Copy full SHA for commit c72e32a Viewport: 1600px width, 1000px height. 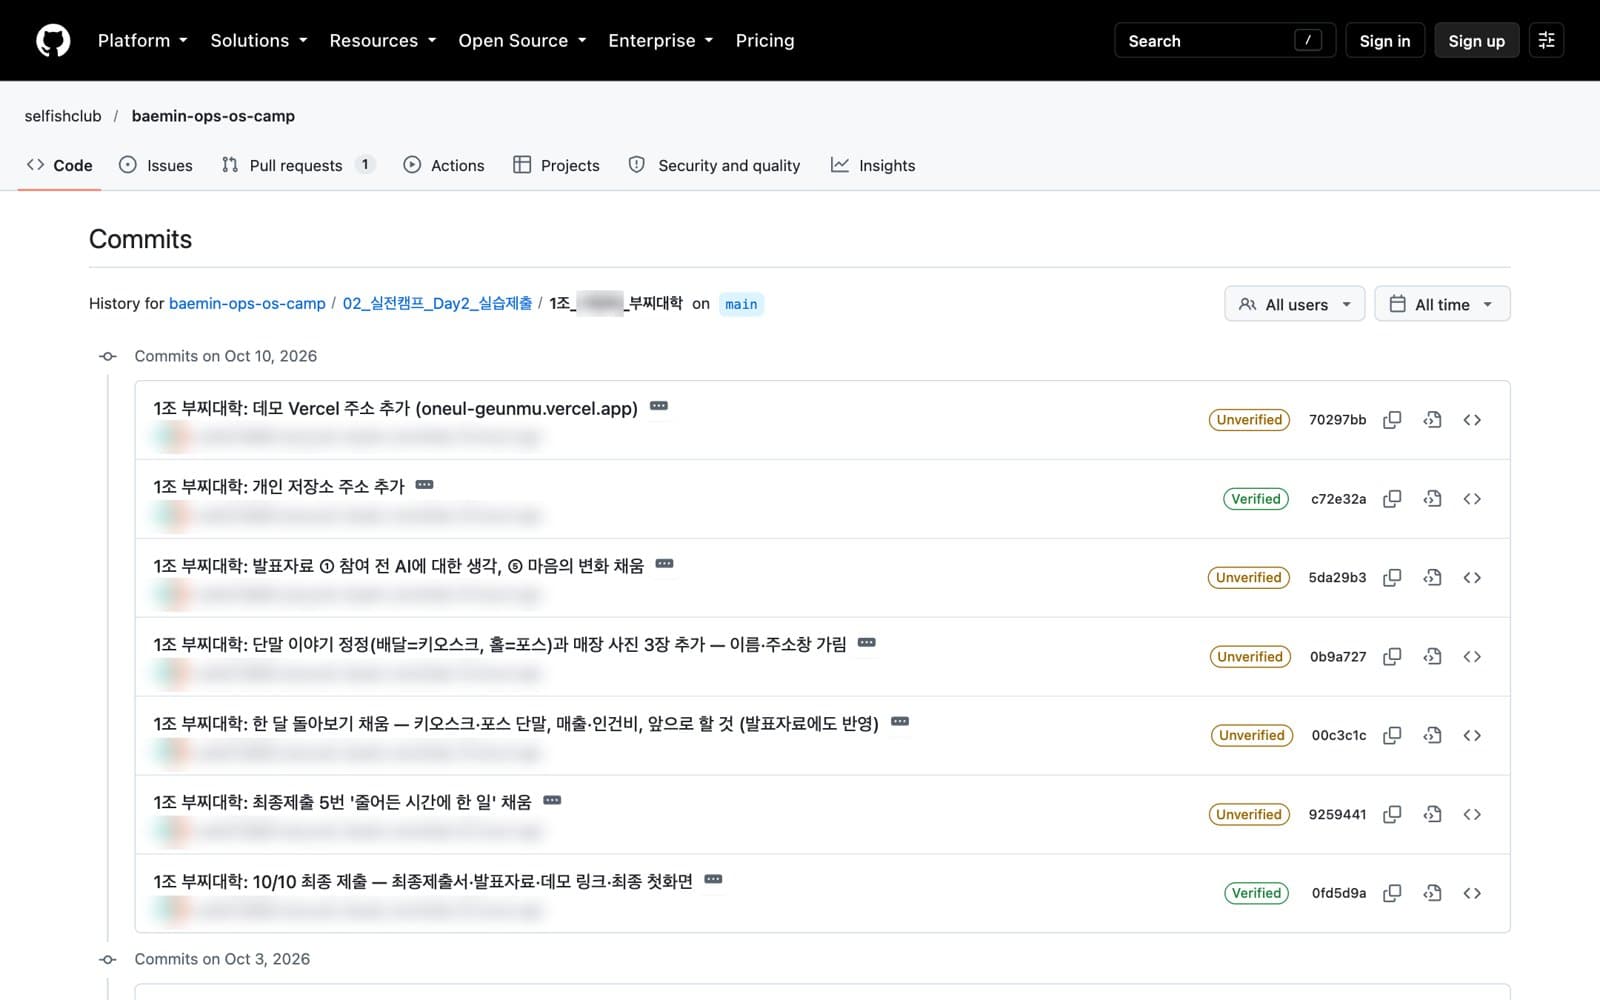tap(1392, 499)
